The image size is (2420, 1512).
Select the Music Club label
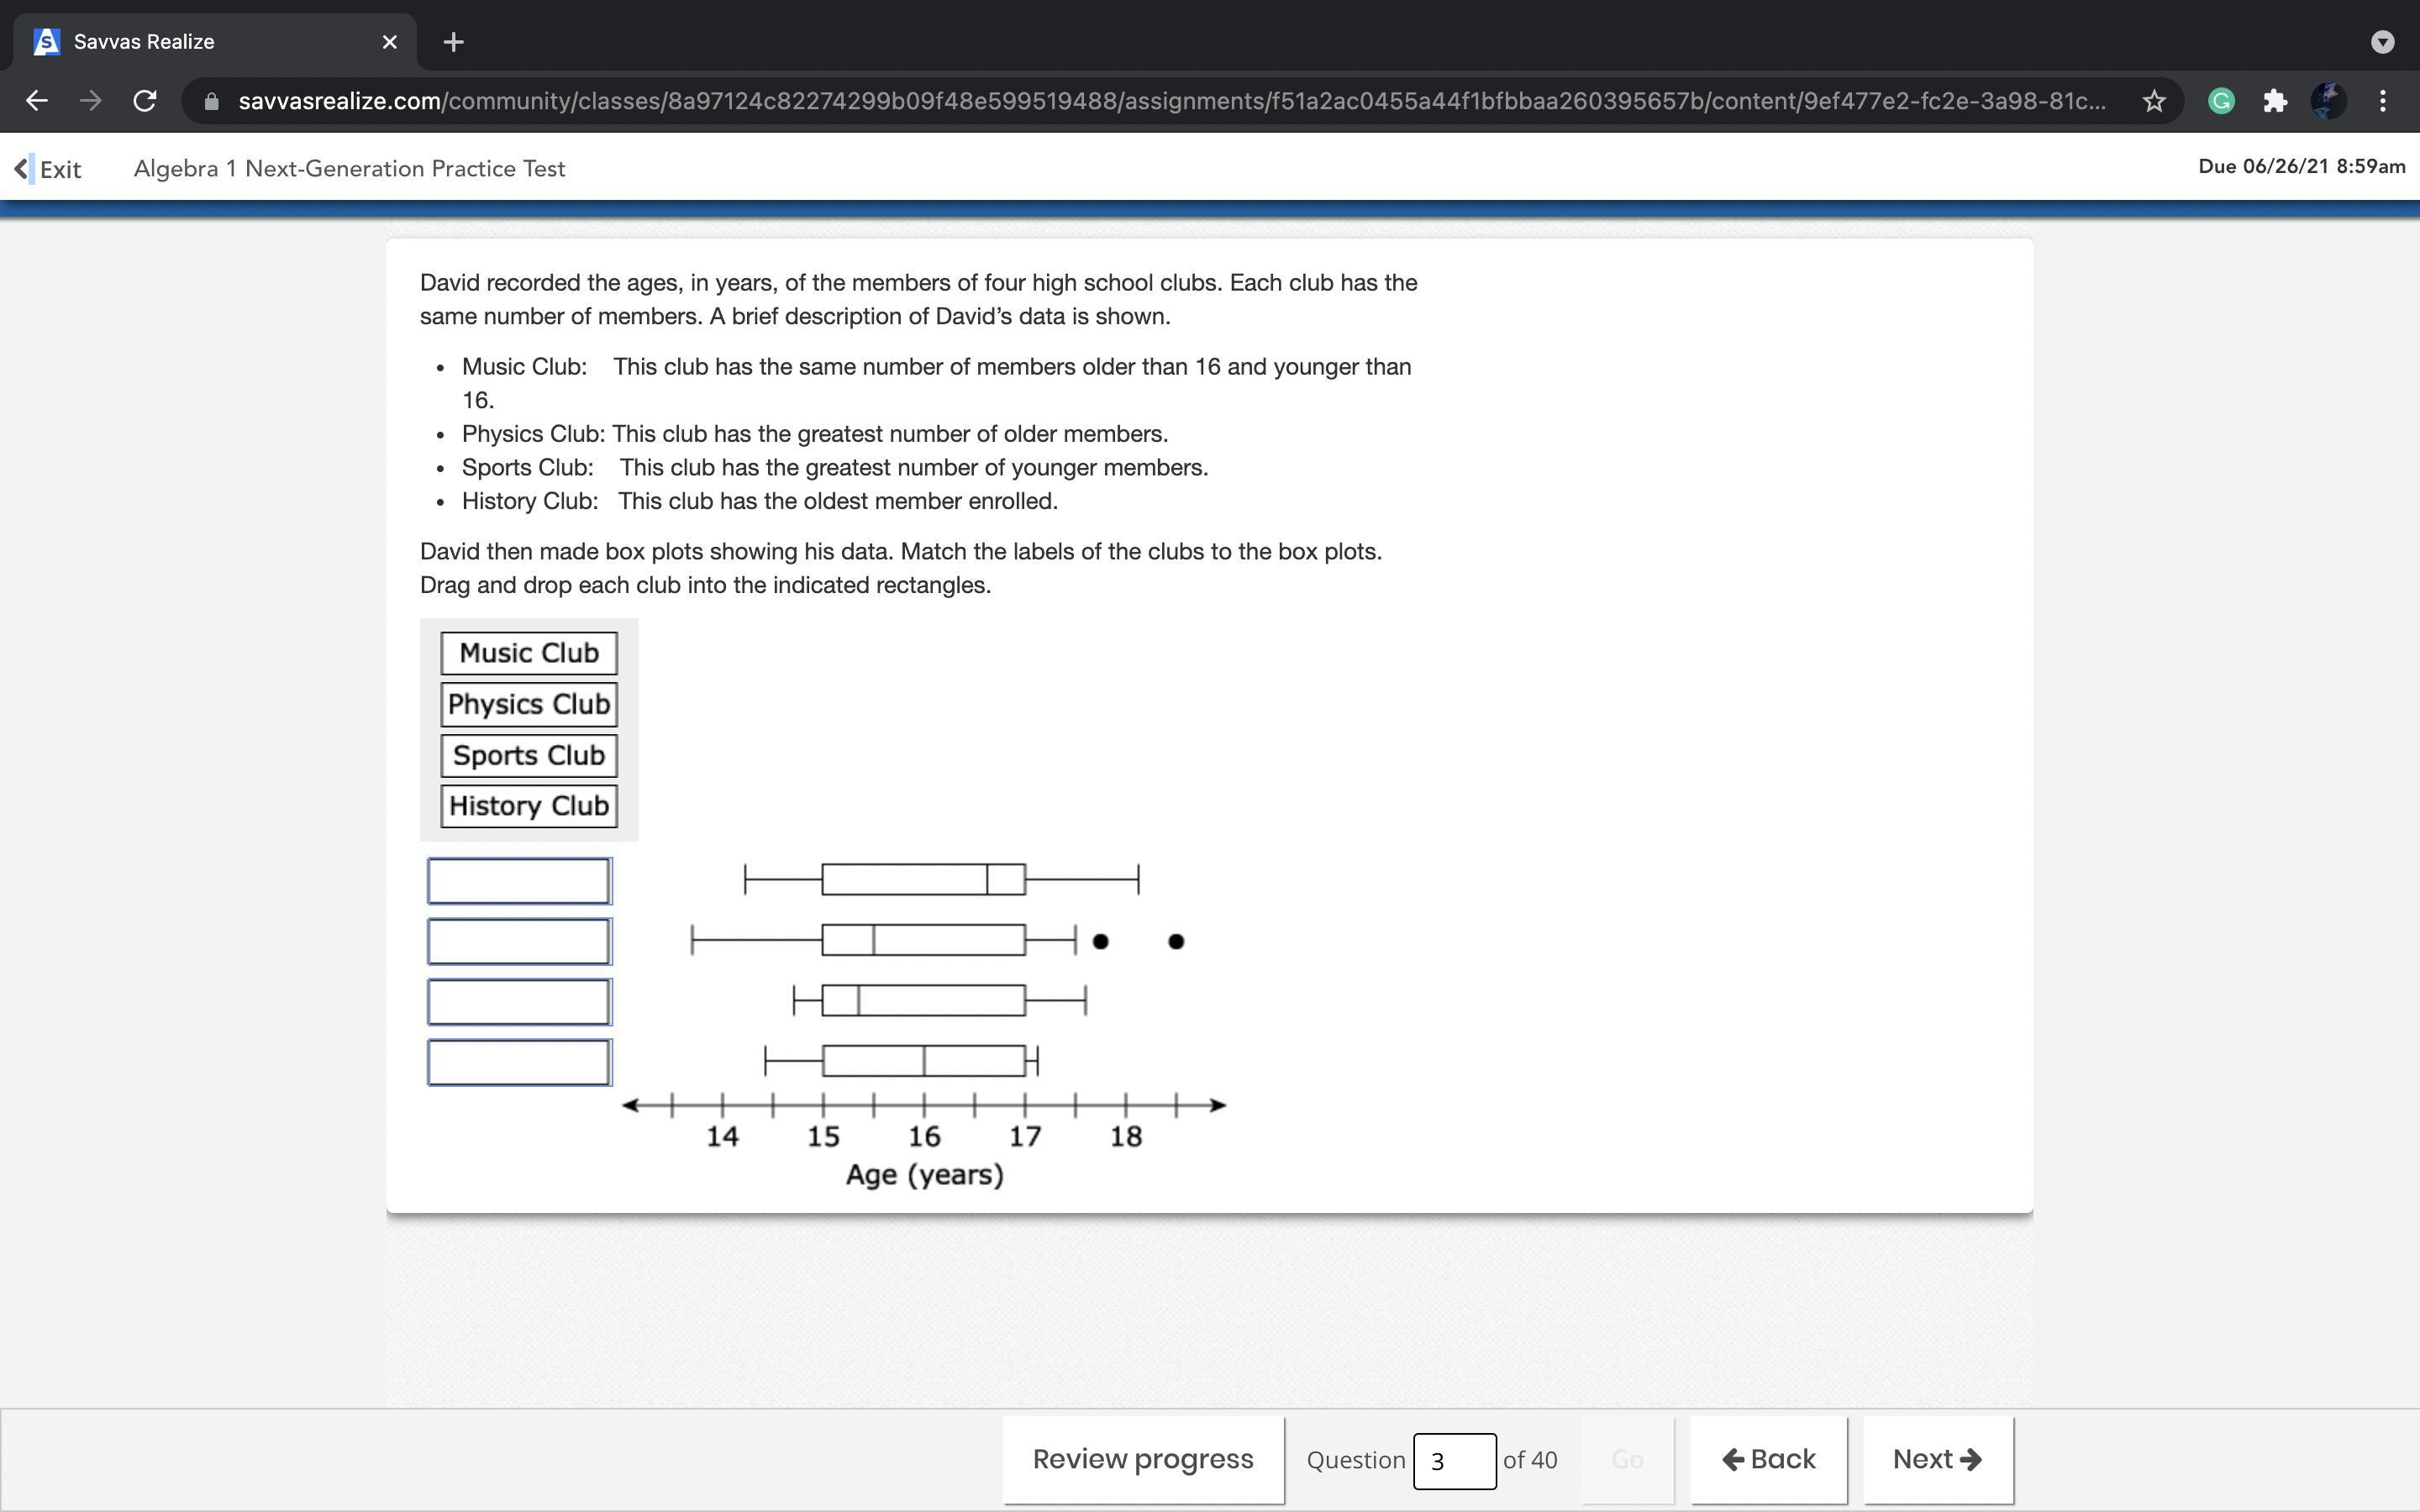[529, 653]
